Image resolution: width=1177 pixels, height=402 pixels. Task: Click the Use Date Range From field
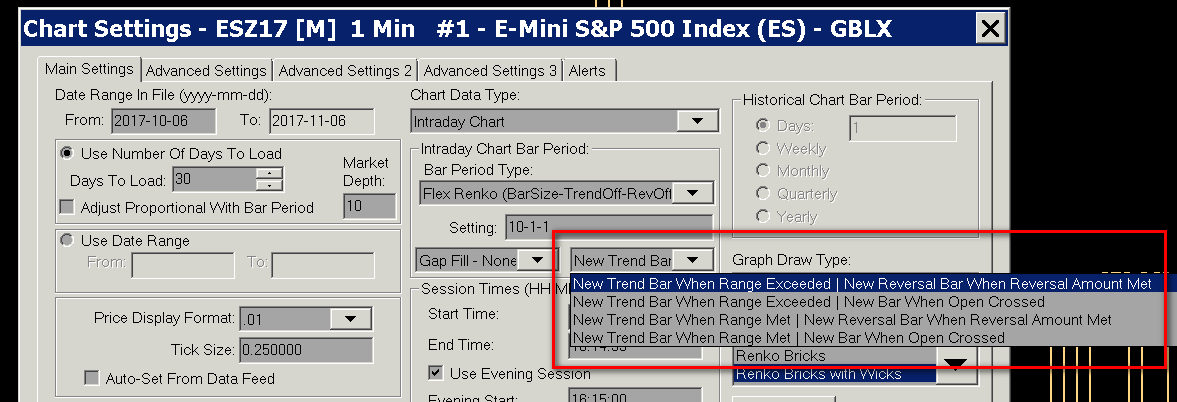[x=182, y=264]
